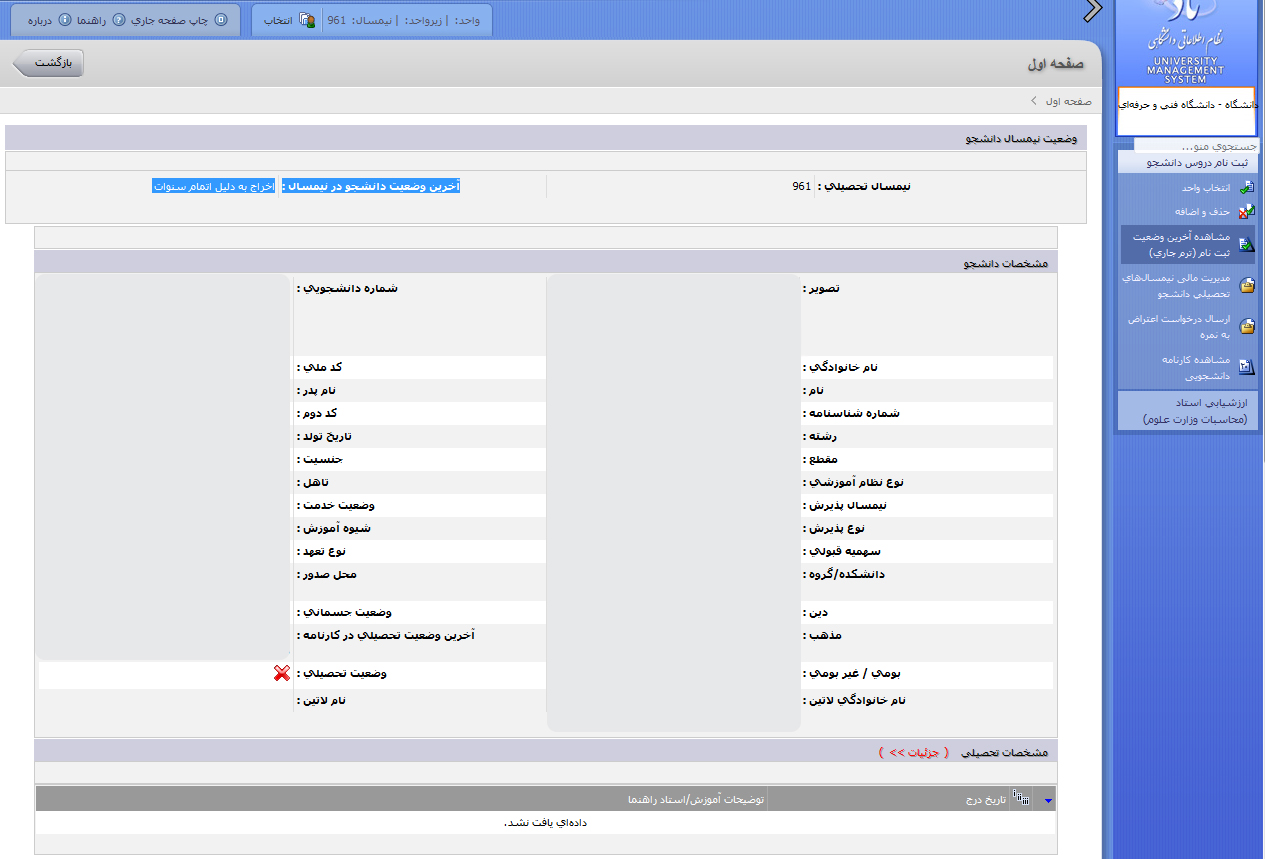
Task: Click the صفحه اول breadcrumb link
Action: tap(1068, 101)
